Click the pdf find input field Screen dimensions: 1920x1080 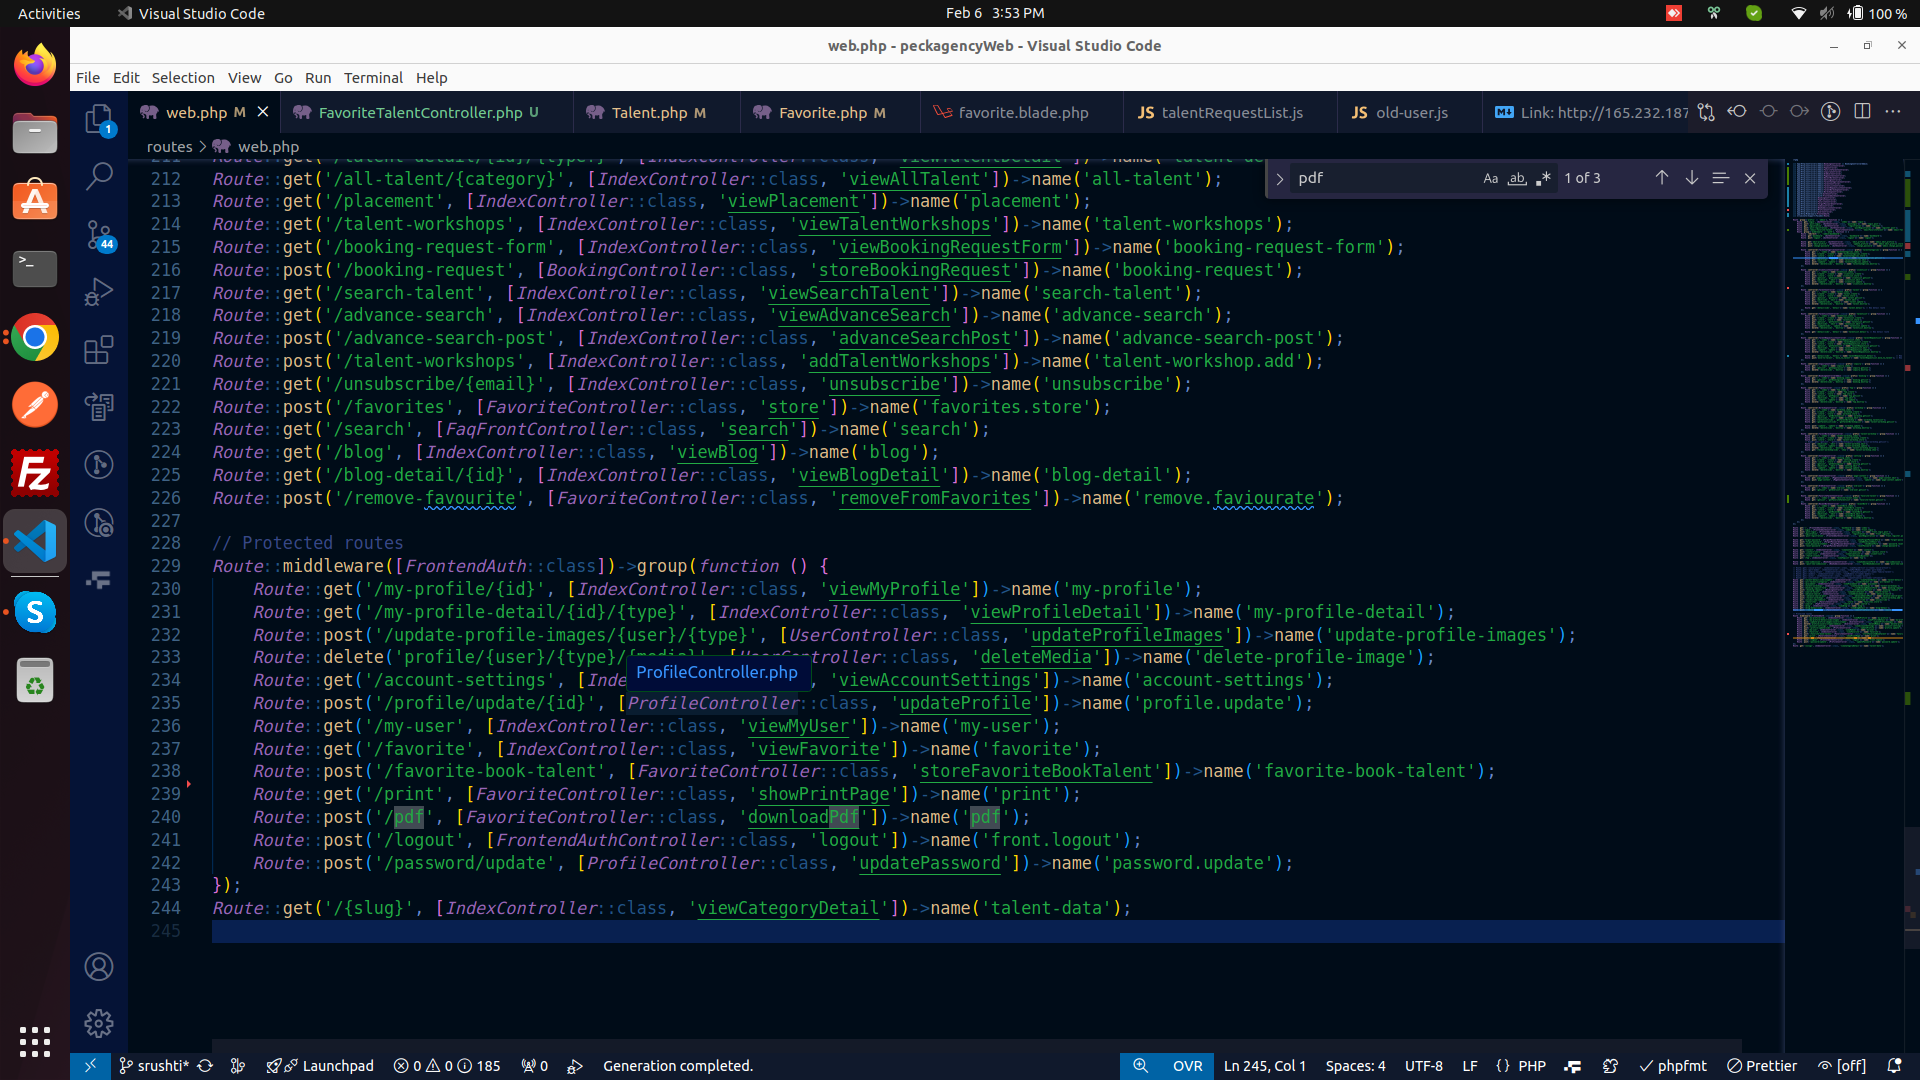(x=1380, y=178)
